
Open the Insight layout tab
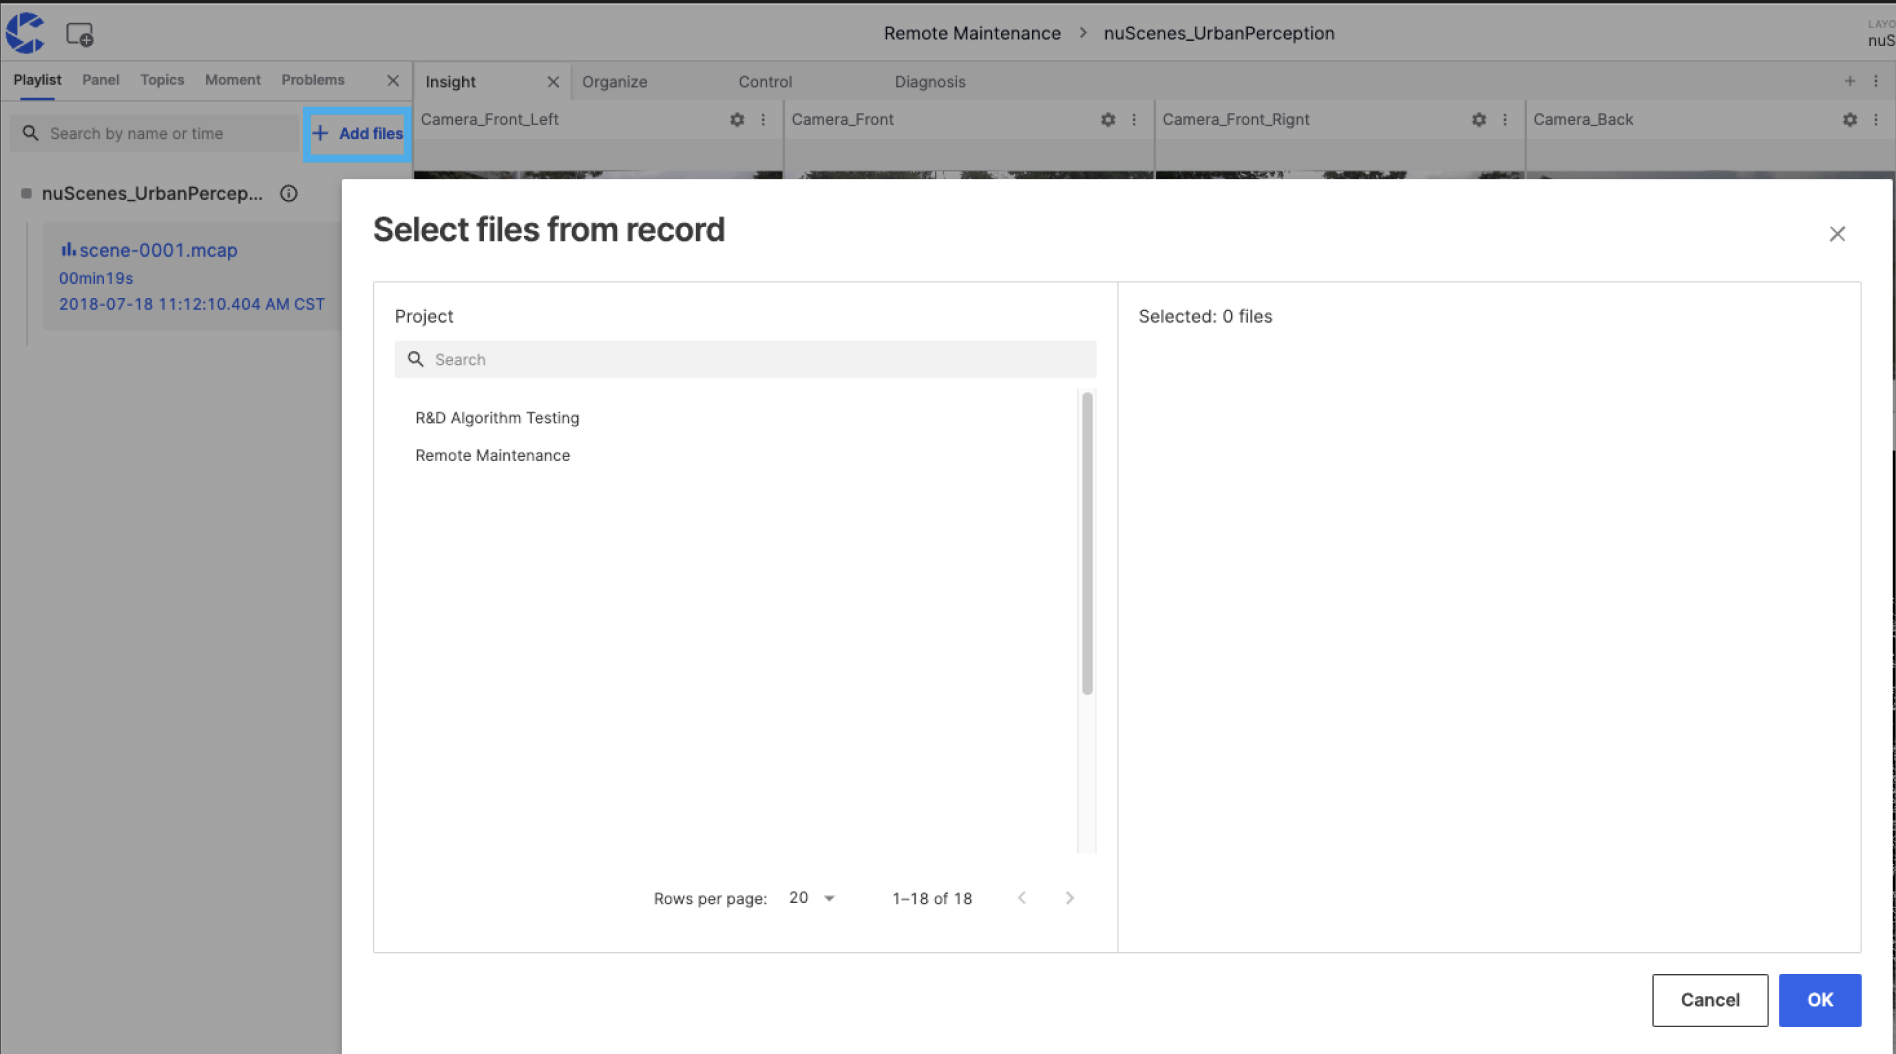click(x=451, y=82)
